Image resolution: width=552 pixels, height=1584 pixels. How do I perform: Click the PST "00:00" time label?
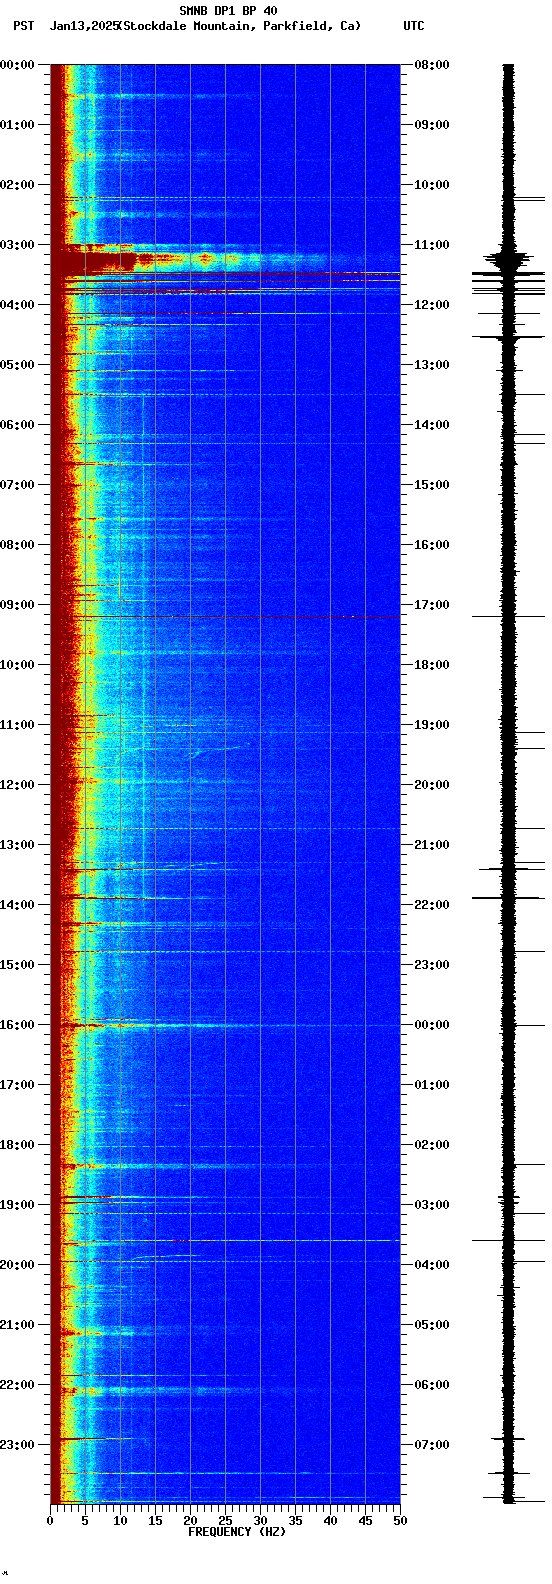click(x=17, y=65)
